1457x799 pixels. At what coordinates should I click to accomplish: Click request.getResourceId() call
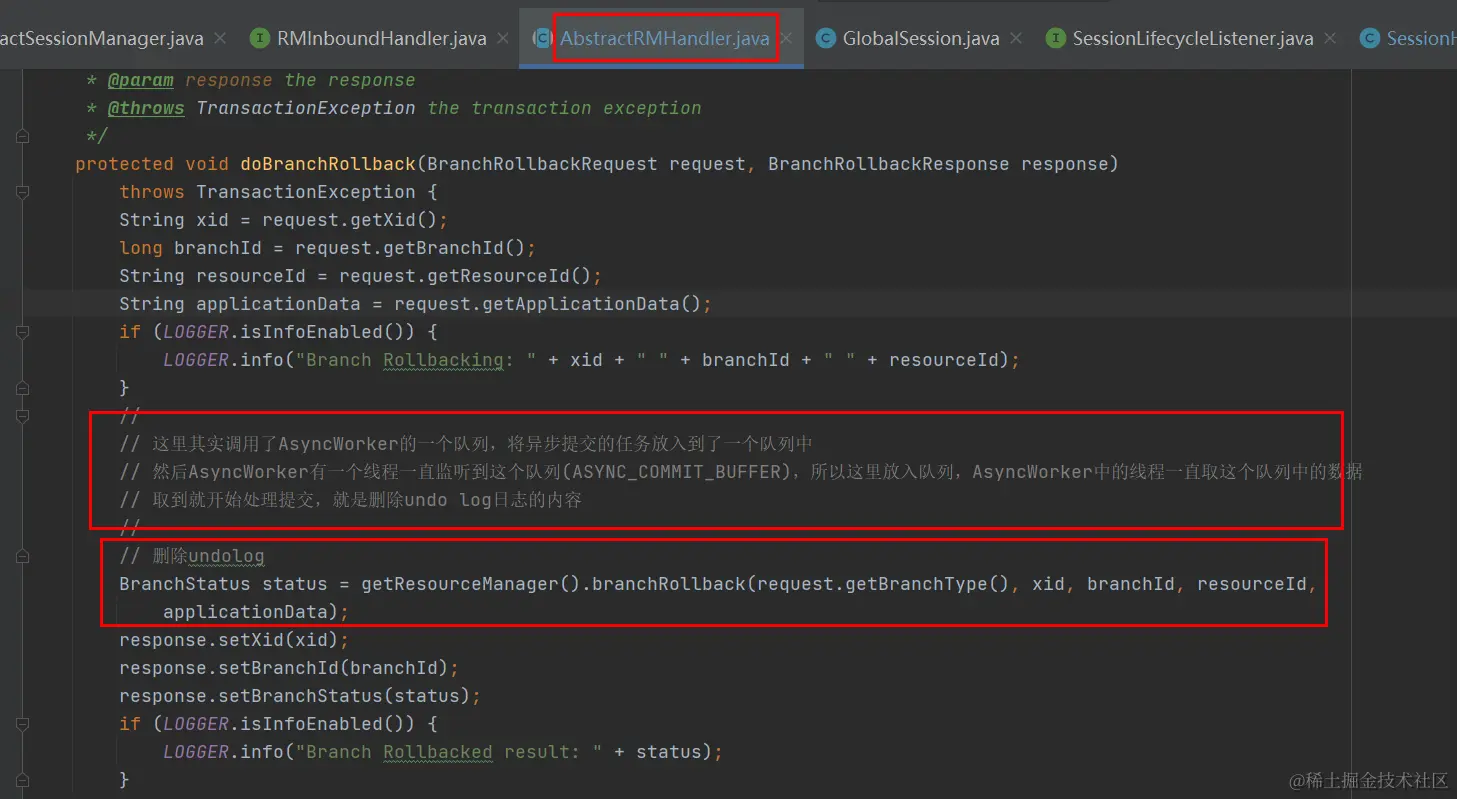(x=465, y=276)
